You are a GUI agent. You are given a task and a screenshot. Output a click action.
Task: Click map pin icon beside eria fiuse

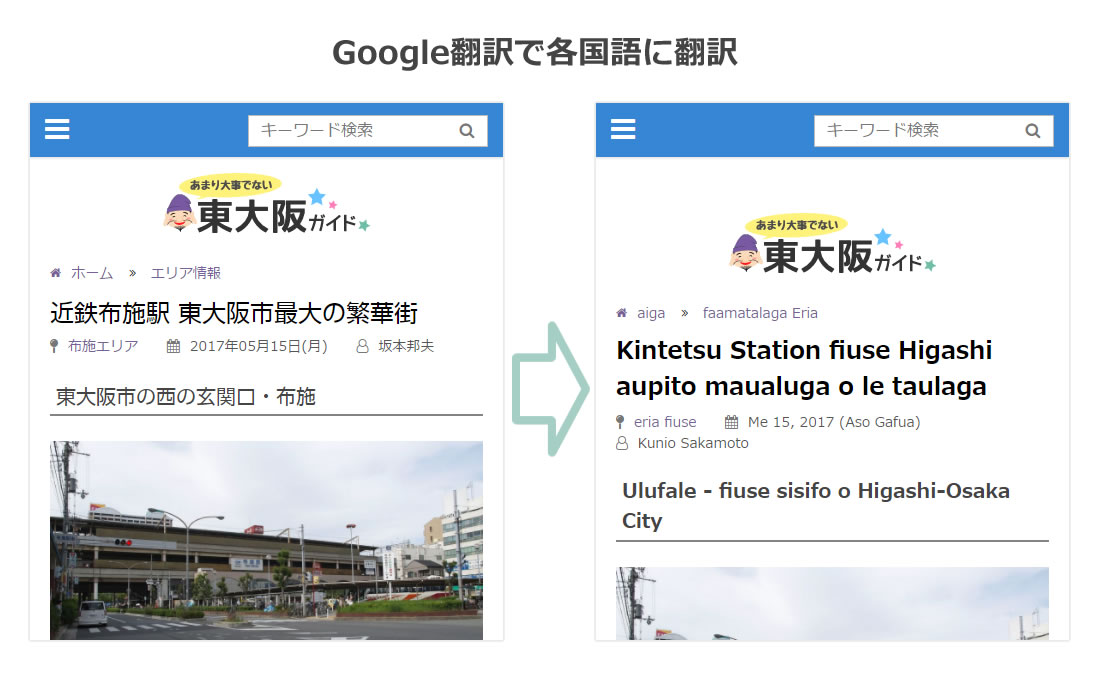(x=620, y=422)
